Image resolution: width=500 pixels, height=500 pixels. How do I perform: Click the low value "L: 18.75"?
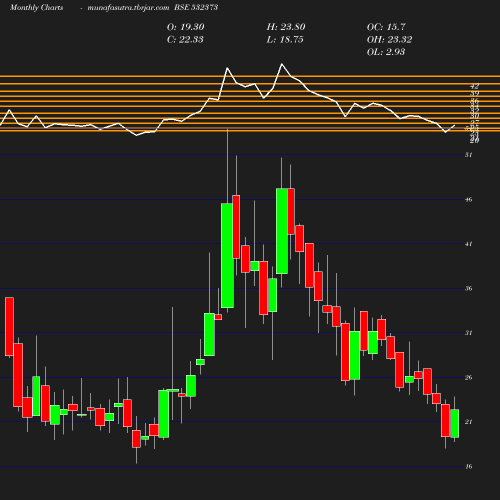tap(285, 39)
